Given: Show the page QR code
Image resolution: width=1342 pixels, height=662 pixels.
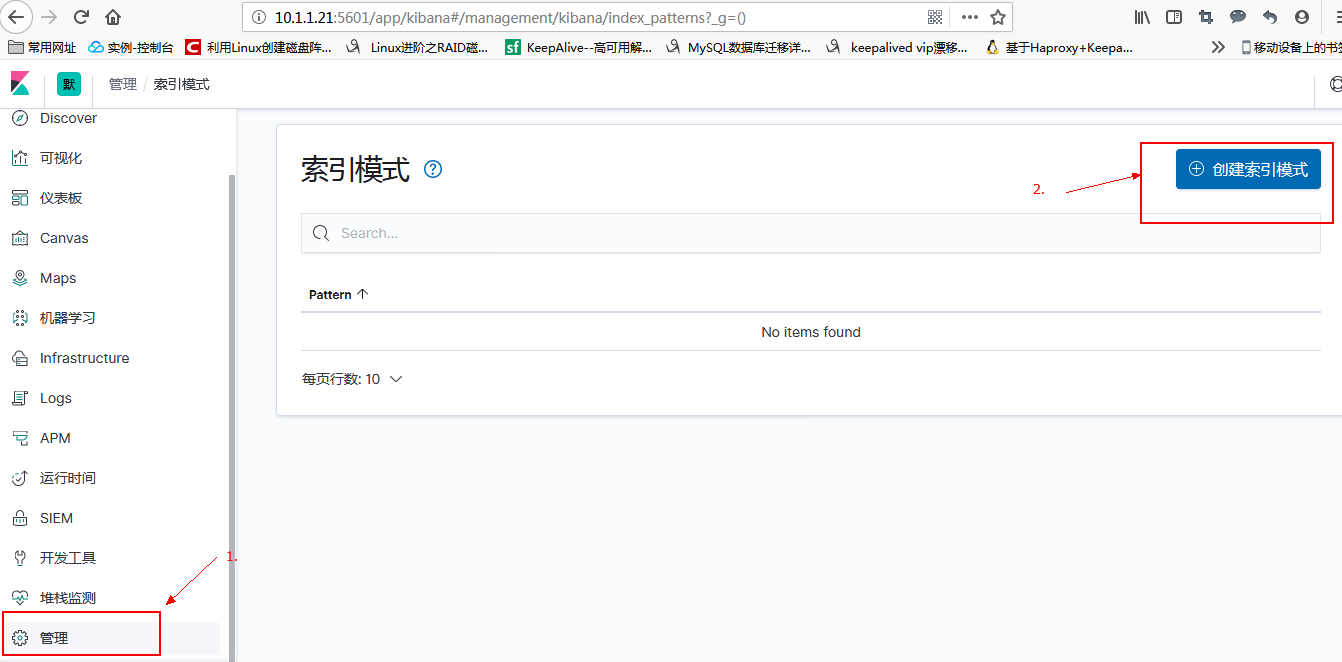Looking at the screenshot, I should click(935, 17).
